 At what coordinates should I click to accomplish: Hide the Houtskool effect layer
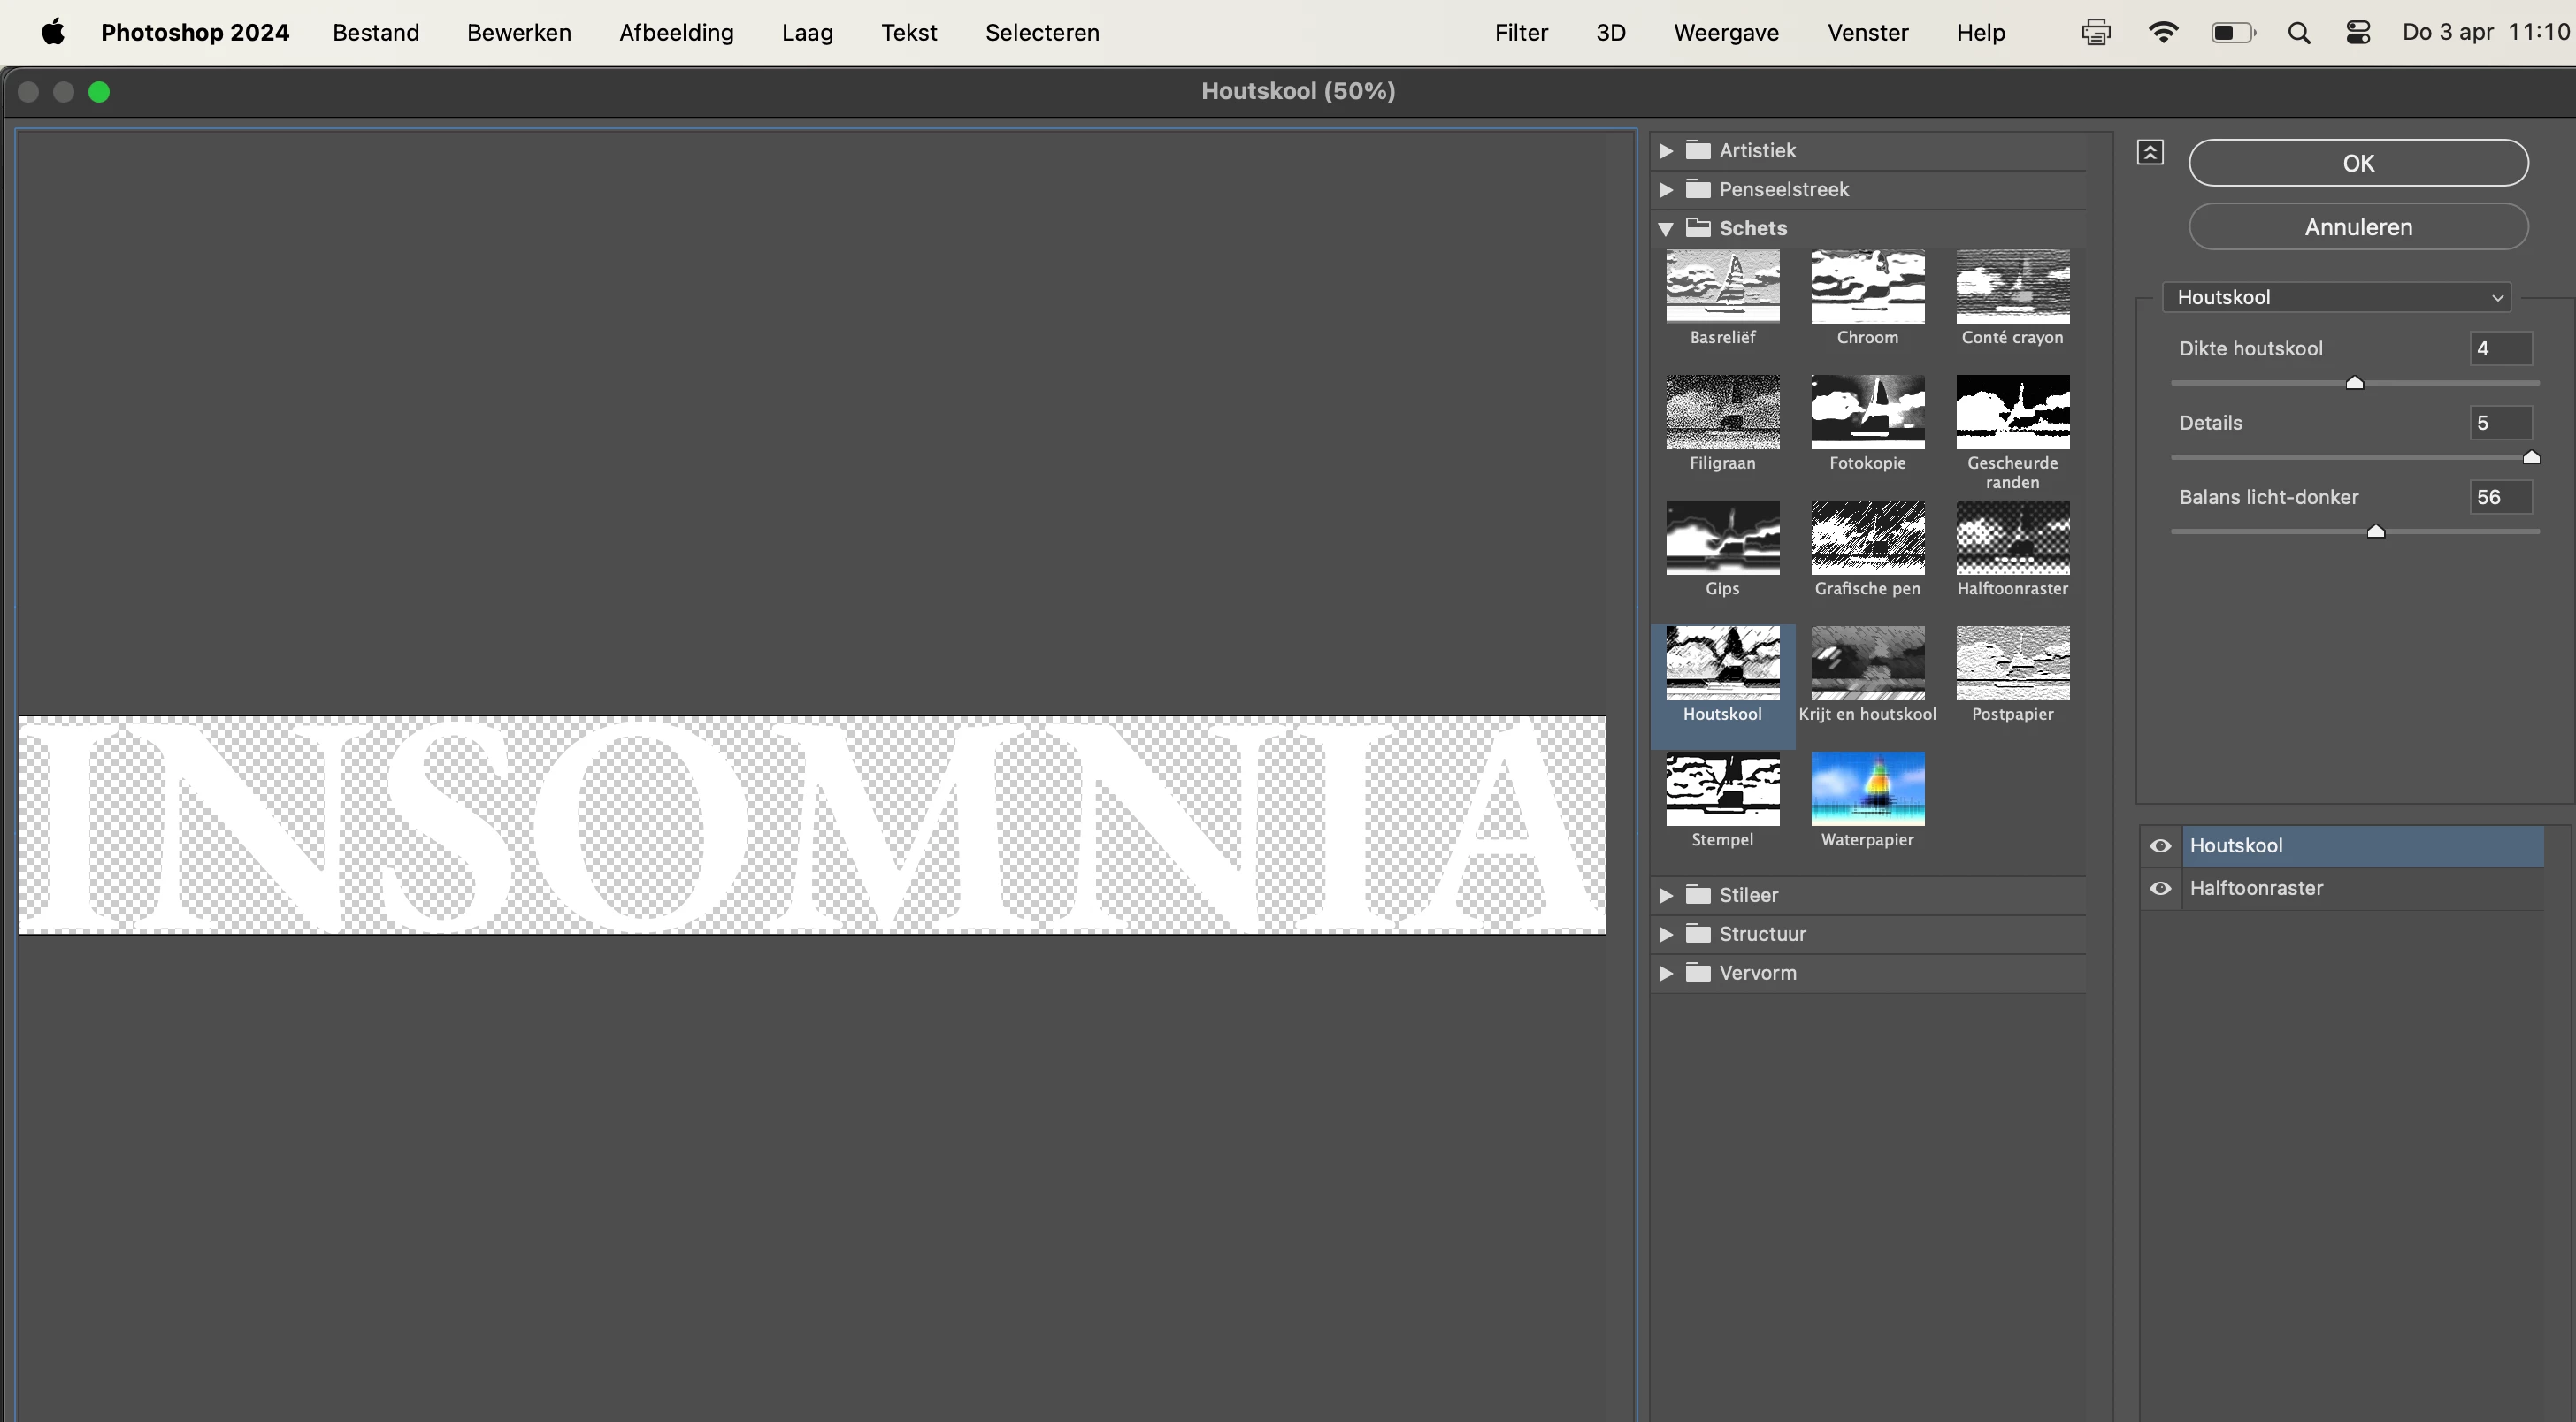click(x=2160, y=846)
